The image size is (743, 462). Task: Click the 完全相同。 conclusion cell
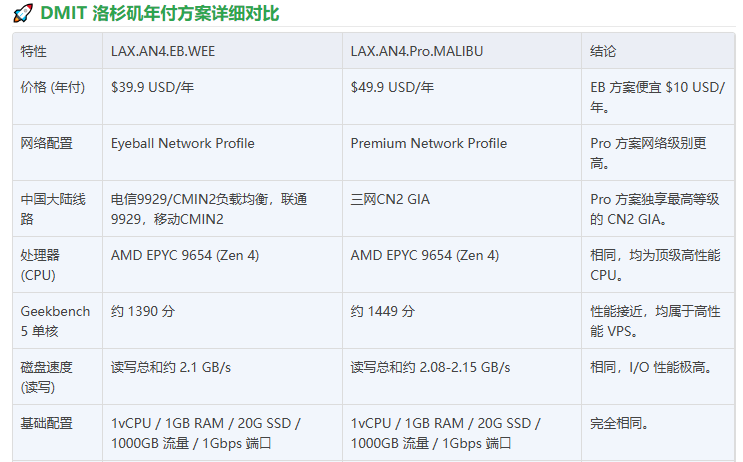620,423
